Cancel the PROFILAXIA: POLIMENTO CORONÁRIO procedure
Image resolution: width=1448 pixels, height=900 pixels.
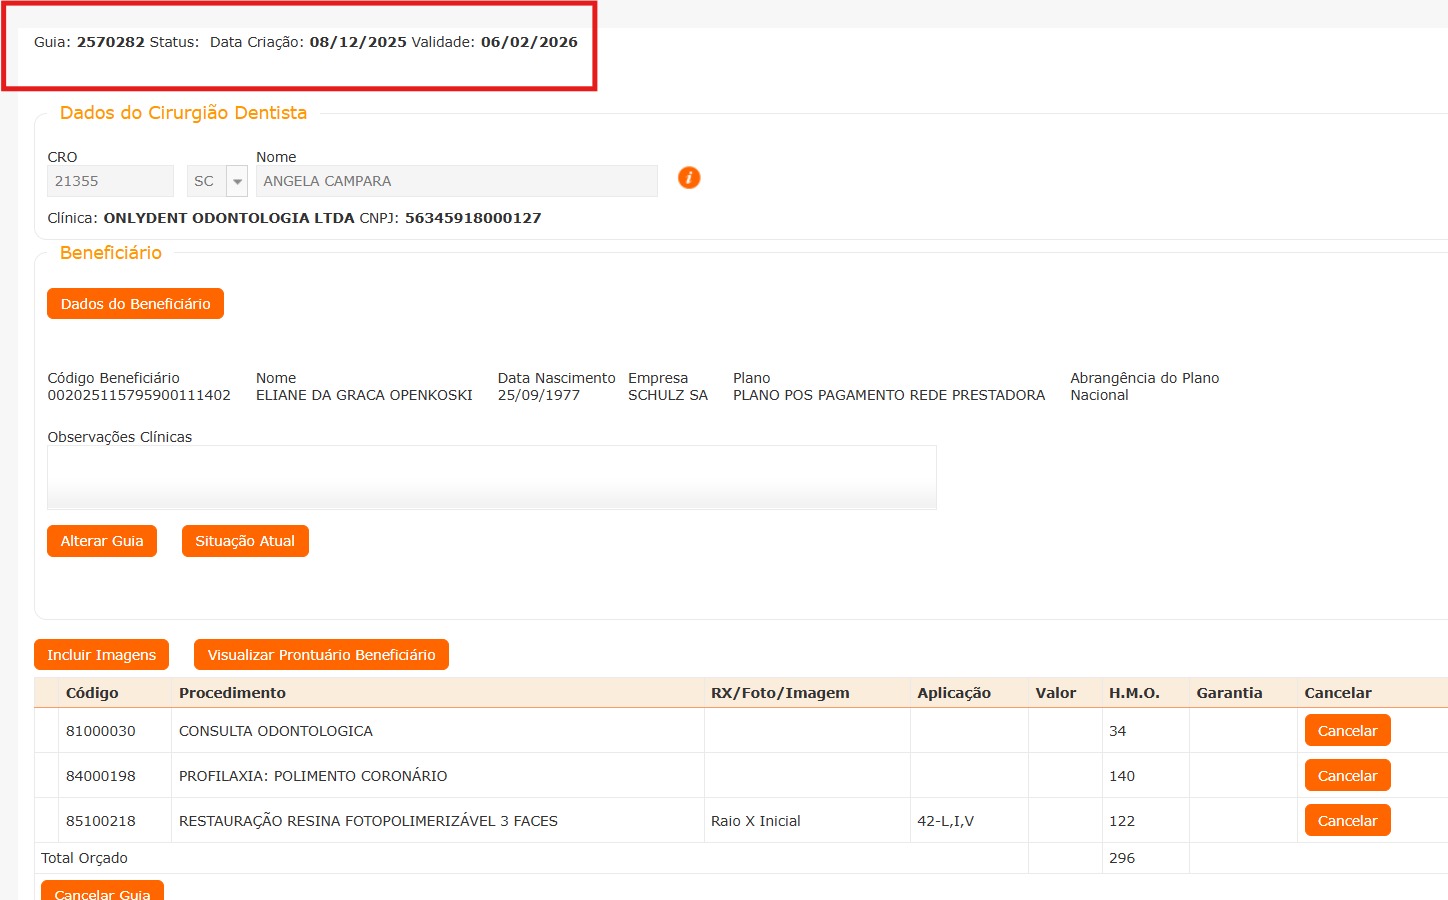pyautogui.click(x=1347, y=776)
